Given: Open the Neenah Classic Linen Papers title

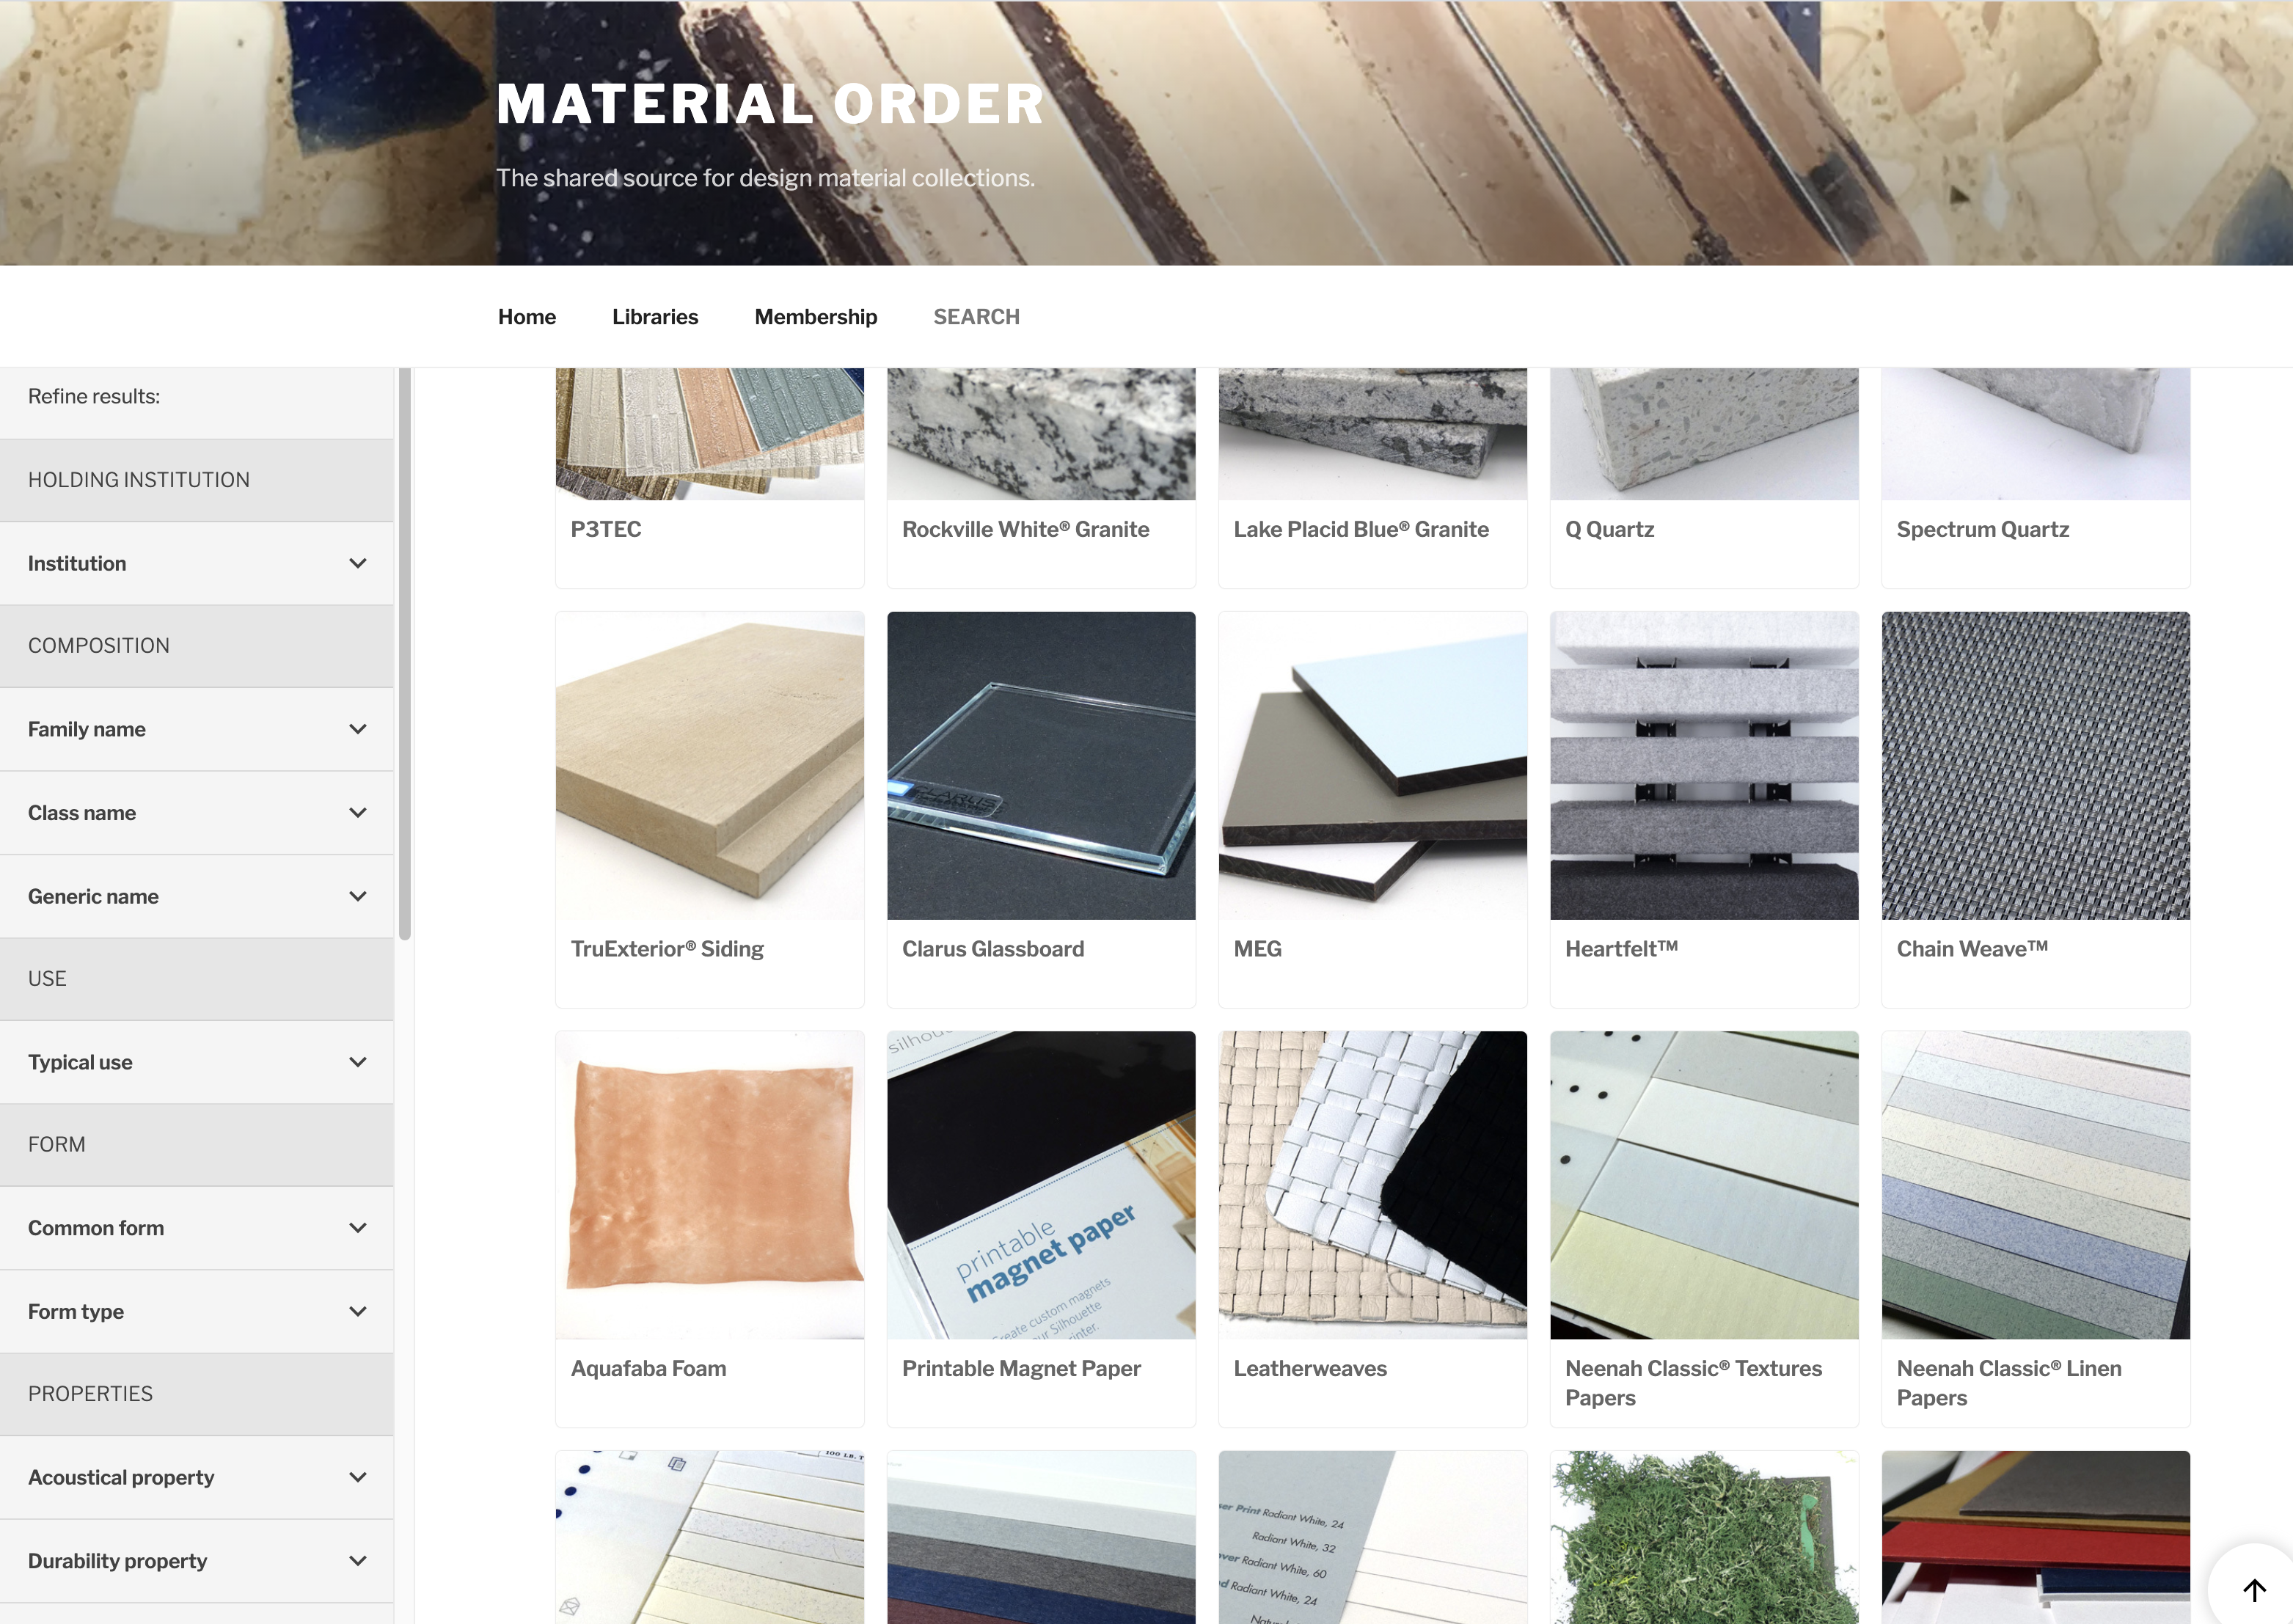Looking at the screenshot, I should tap(2008, 1383).
